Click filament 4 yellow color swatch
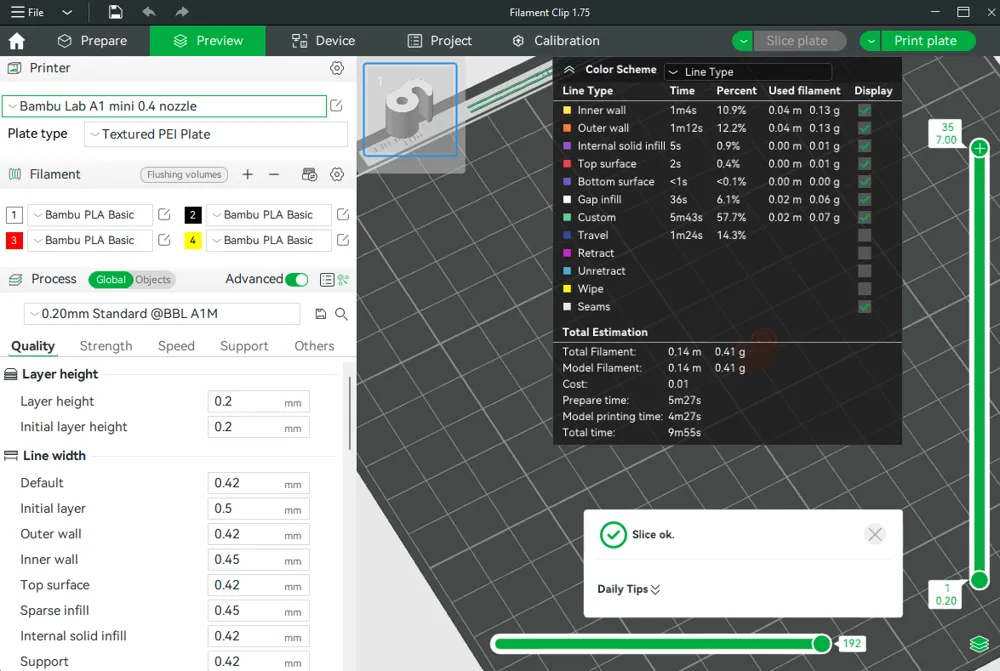Screen dimensions: 1000x671 [193, 240]
